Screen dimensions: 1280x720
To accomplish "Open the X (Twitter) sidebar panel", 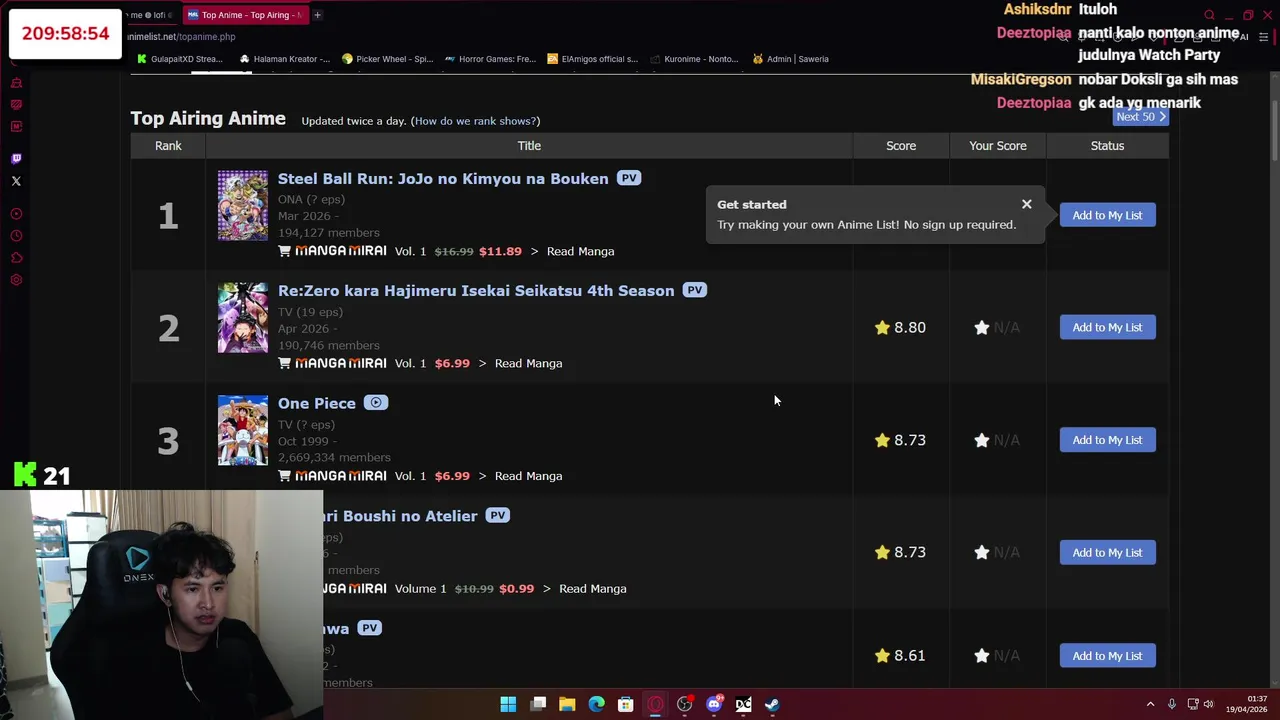I will [x=16, y=181].
